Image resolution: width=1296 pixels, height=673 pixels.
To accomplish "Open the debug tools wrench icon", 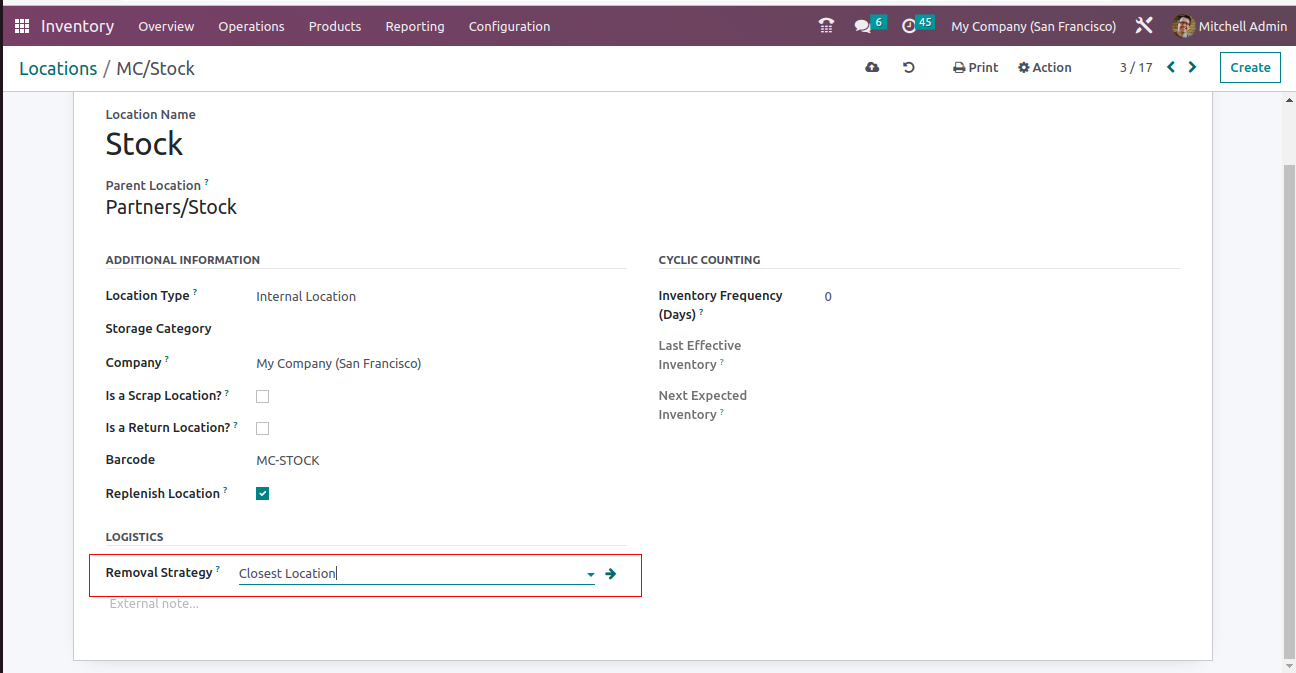I will pos(1144,26).
